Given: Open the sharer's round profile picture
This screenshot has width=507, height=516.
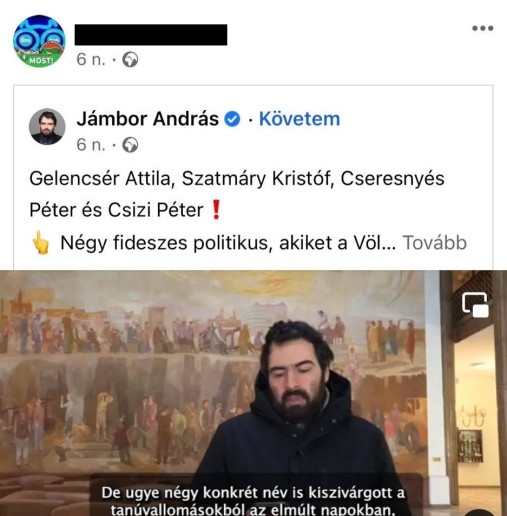Looking at the screenshot, I should tap(39, 41).
